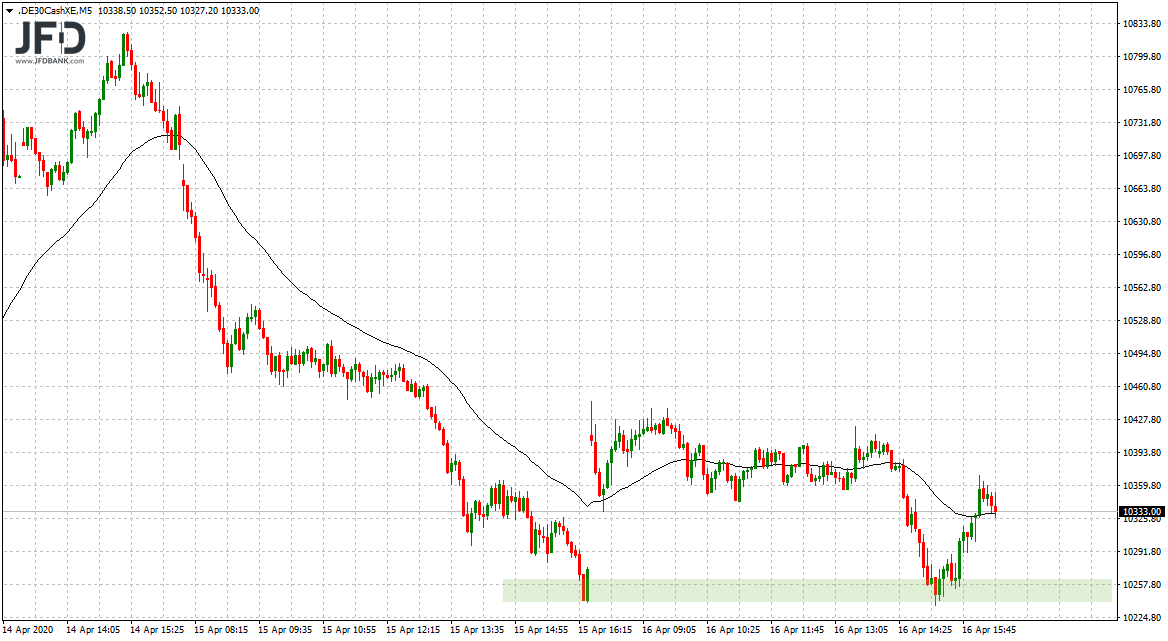Select the green support zone rectangle
Screen dimensions: 1168x641
pos(806,590)
